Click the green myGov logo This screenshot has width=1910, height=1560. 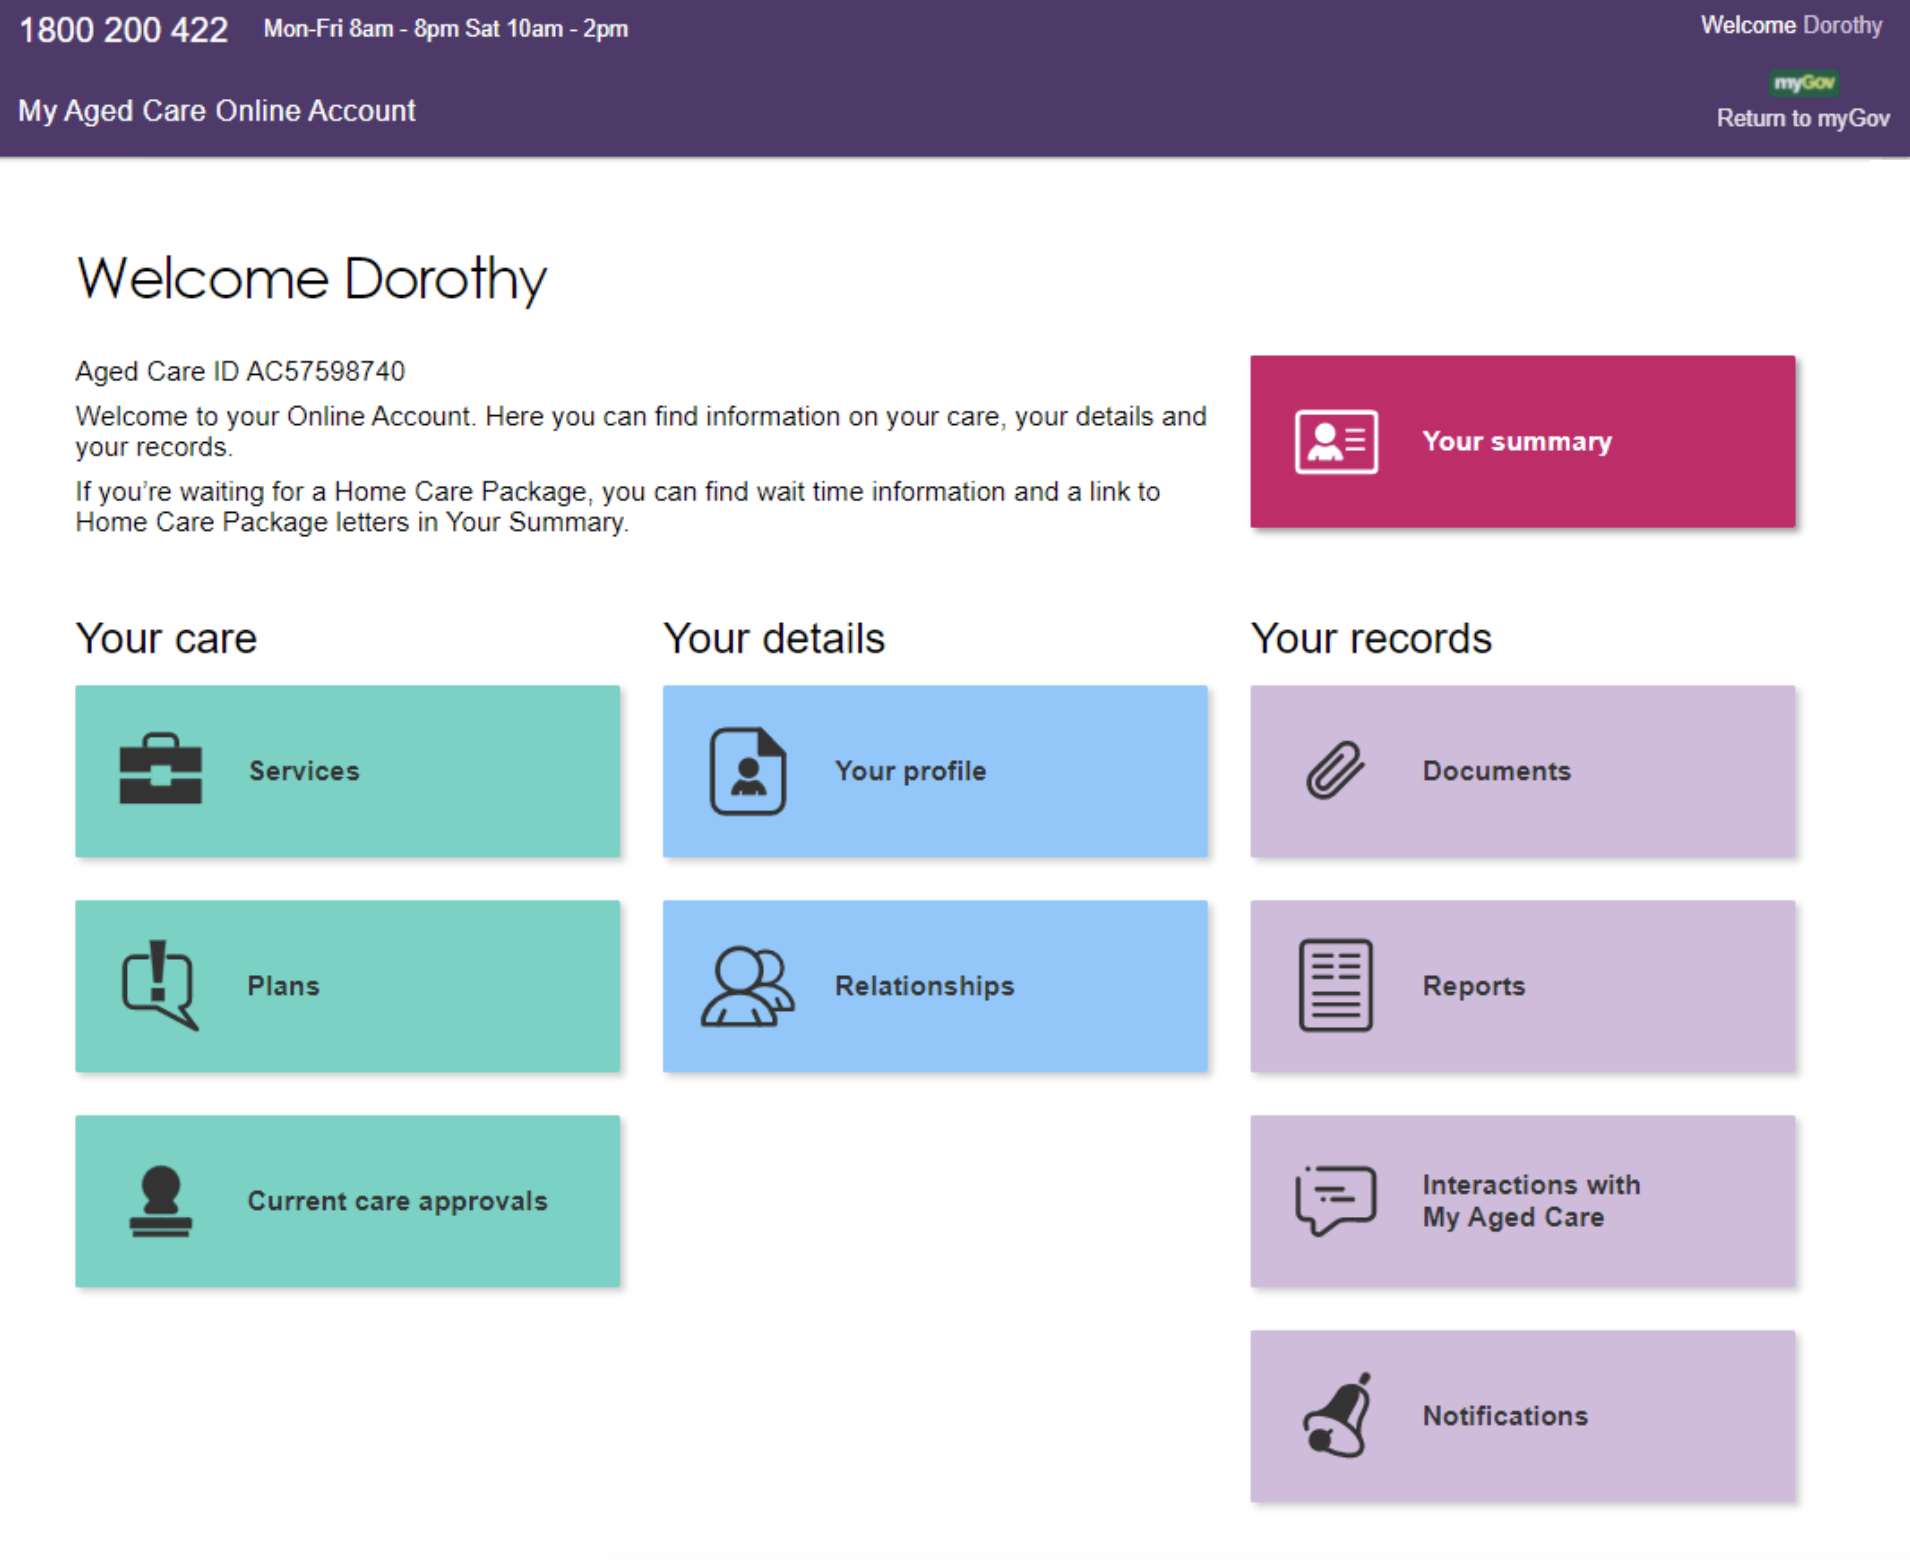(1804, 83)
